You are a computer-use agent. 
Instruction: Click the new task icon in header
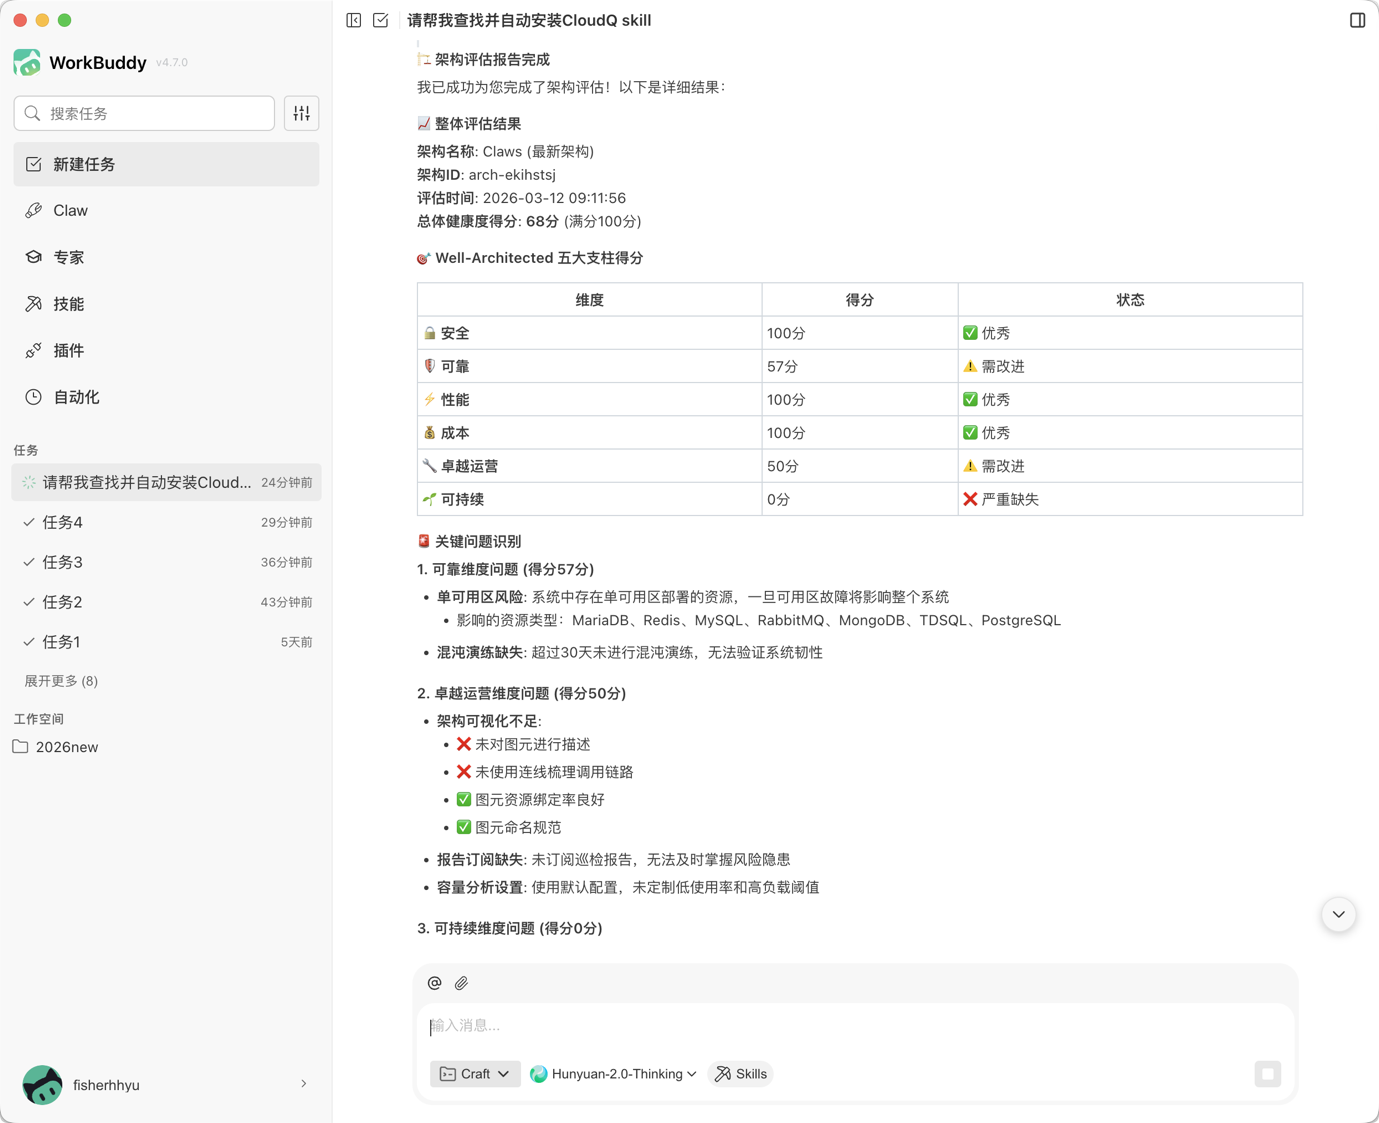[x=381, y=20]
